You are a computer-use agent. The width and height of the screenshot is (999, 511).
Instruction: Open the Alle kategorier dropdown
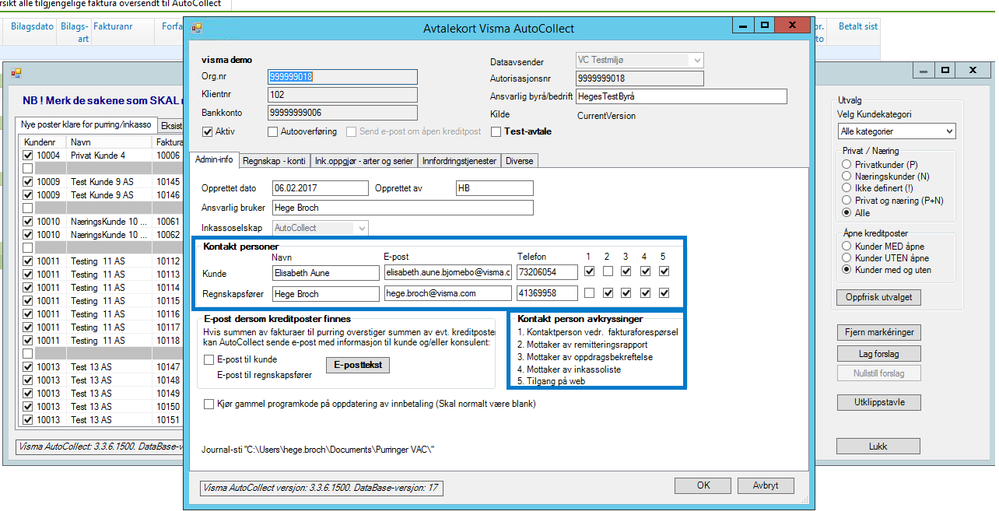896,131
